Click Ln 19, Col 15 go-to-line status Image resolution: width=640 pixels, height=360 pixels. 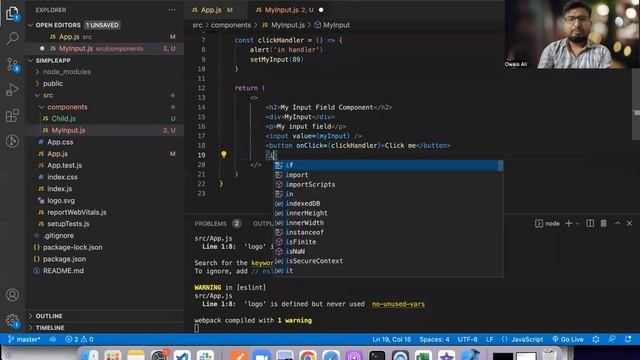pyautogui.click(x=391, y=339)
